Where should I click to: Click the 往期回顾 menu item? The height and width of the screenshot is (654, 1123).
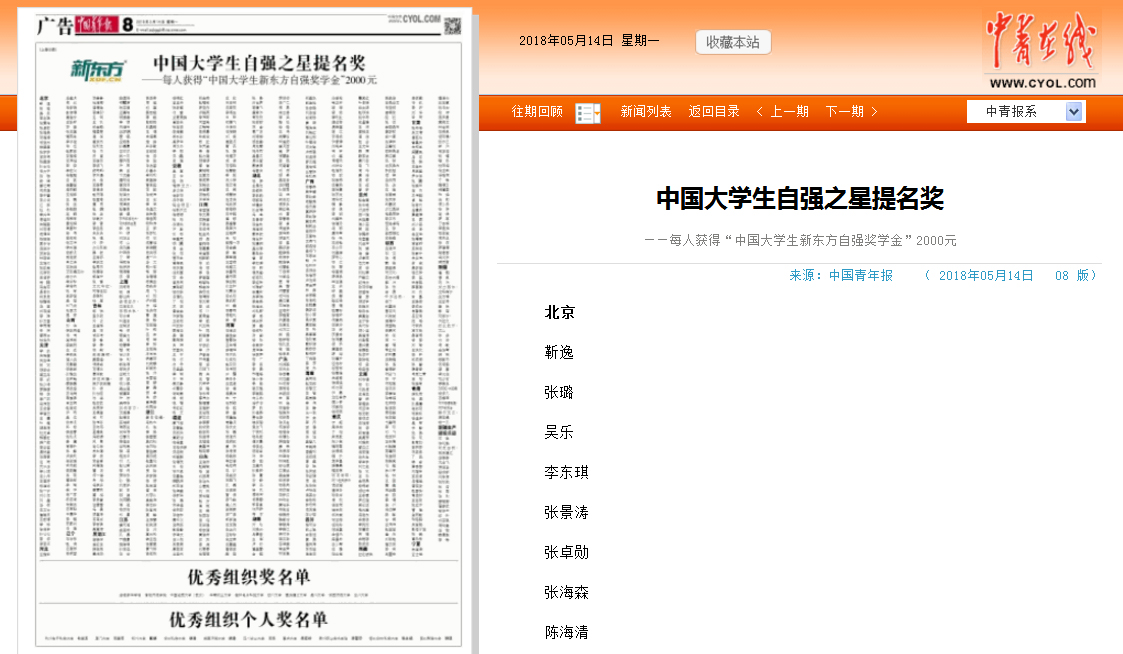(537, 112)
